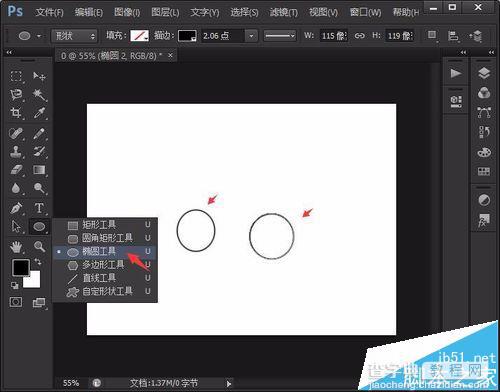Open the 图层(L) menu
500x392 pixels.
(165, 12)
